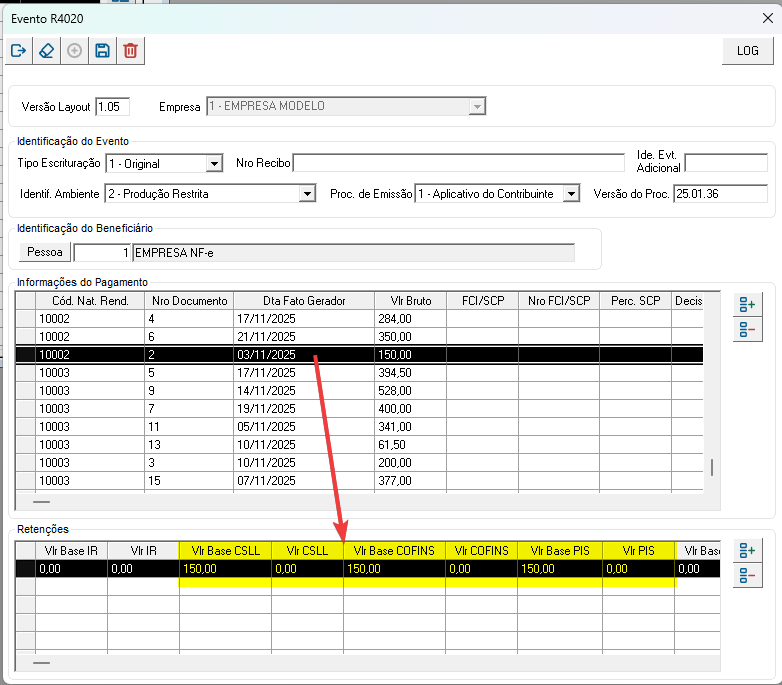782x685 pixels.
Task: Select the row with Vlr Bruto 284,00
Action: coord(359,319)
